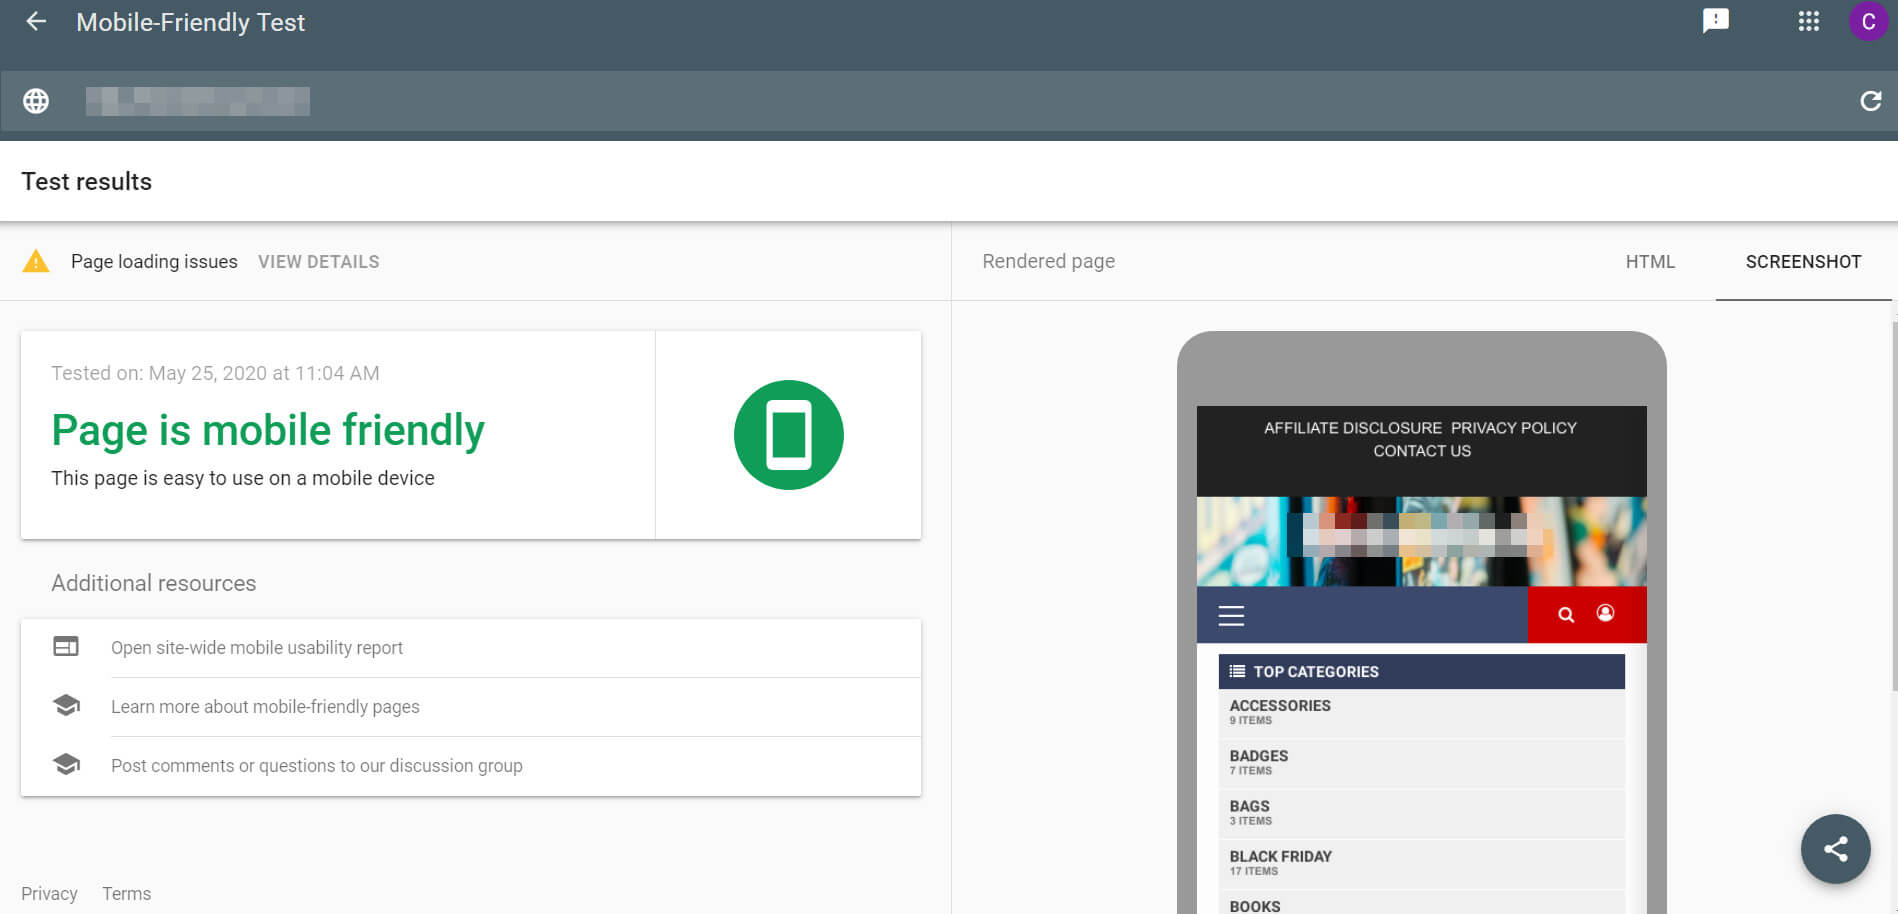Screen dimensions: 1898x914
Task: Click the floating share button
Action: tap(1835, 849)
